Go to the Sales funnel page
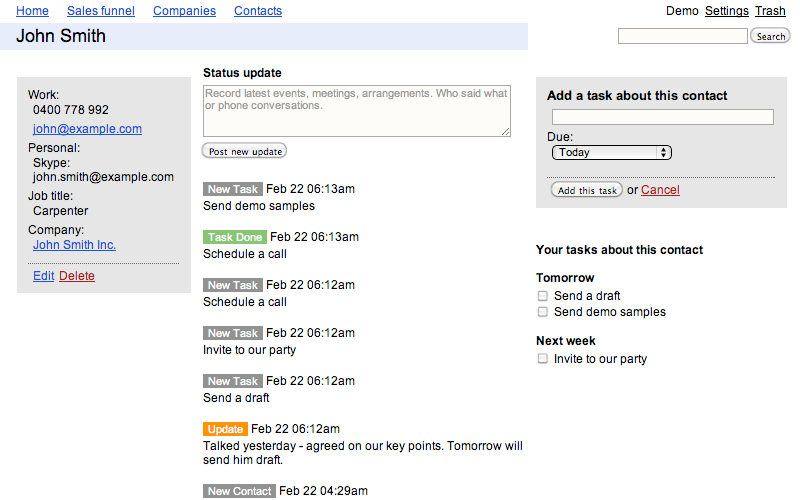This screenshot has width=800, height=500. point(101,11)
